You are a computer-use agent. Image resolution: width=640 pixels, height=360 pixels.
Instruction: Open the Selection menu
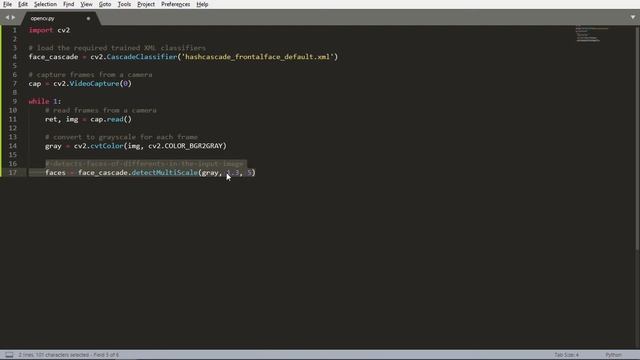45,4
